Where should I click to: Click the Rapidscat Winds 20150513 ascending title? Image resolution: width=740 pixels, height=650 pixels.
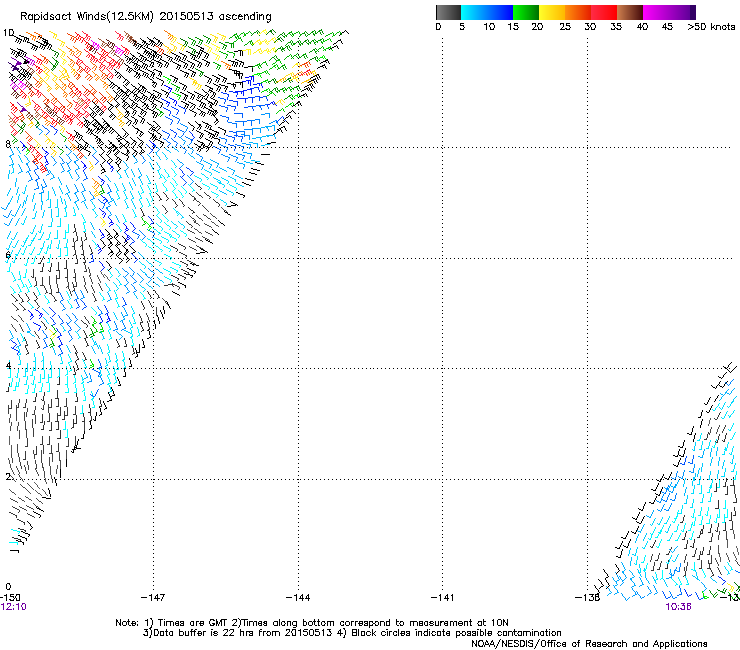click(146, 17)
